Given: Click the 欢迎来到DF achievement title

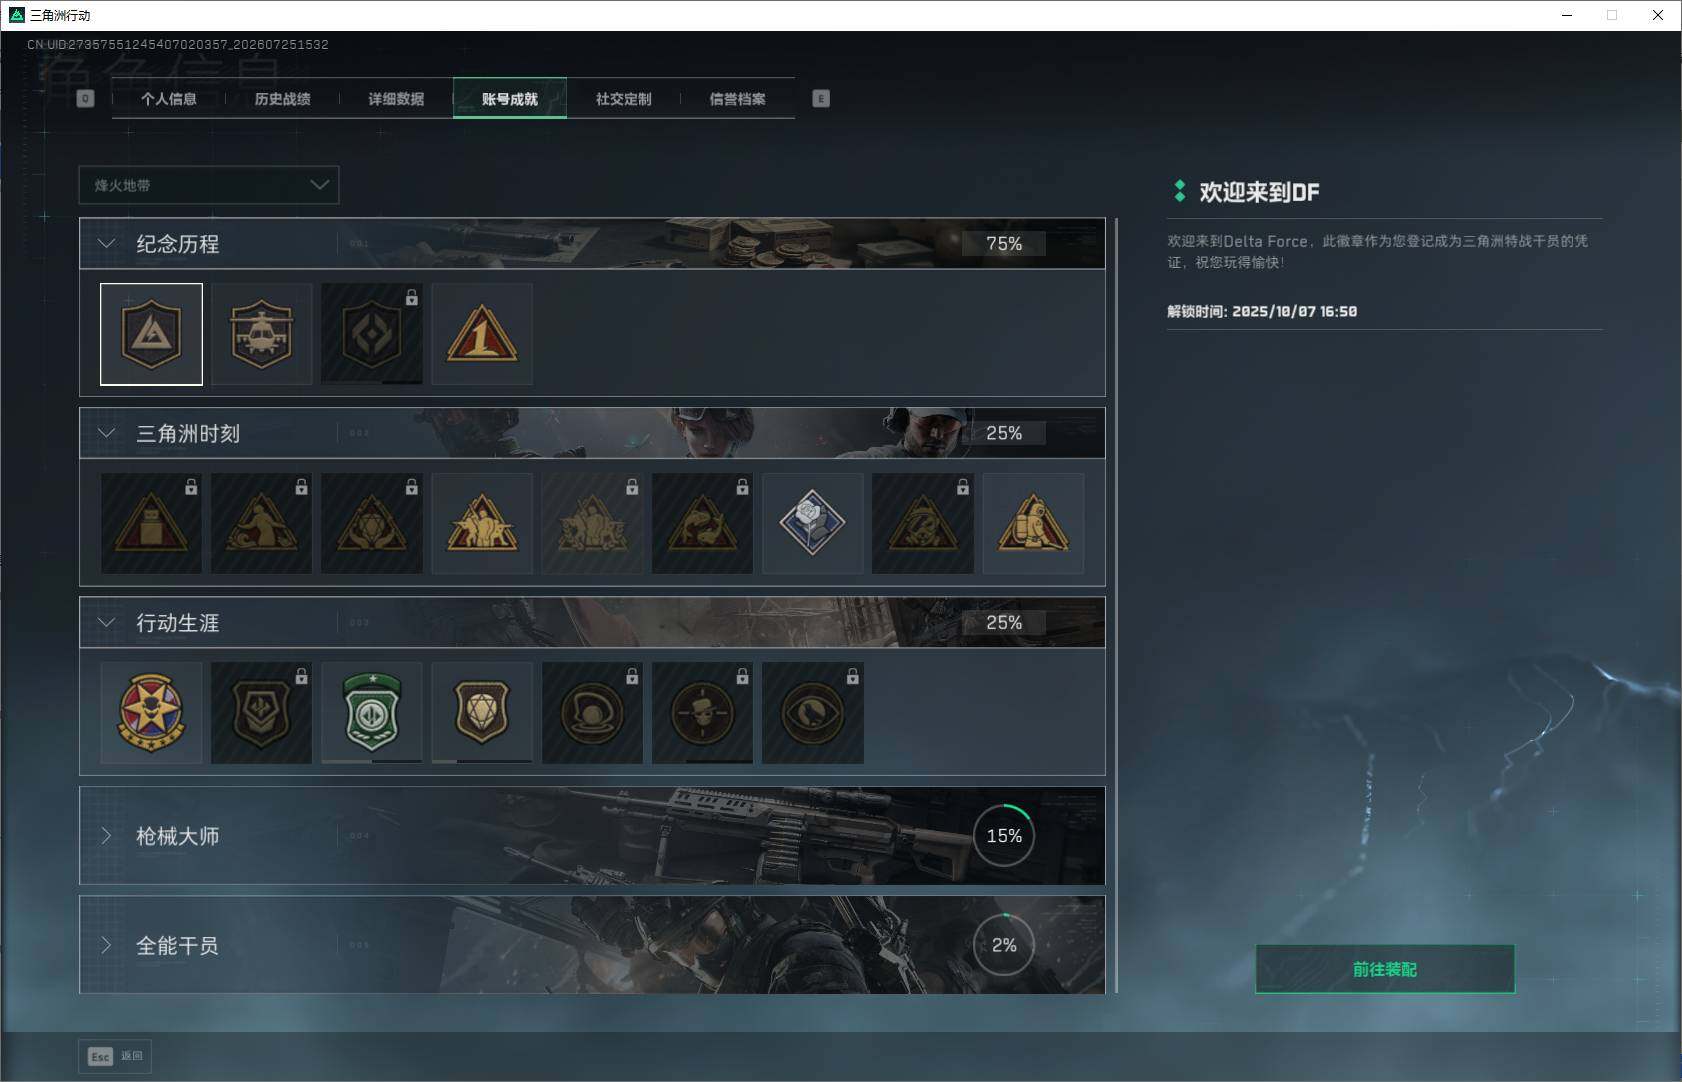Looking at the screenshot, I should click(x=1259, y=192).
